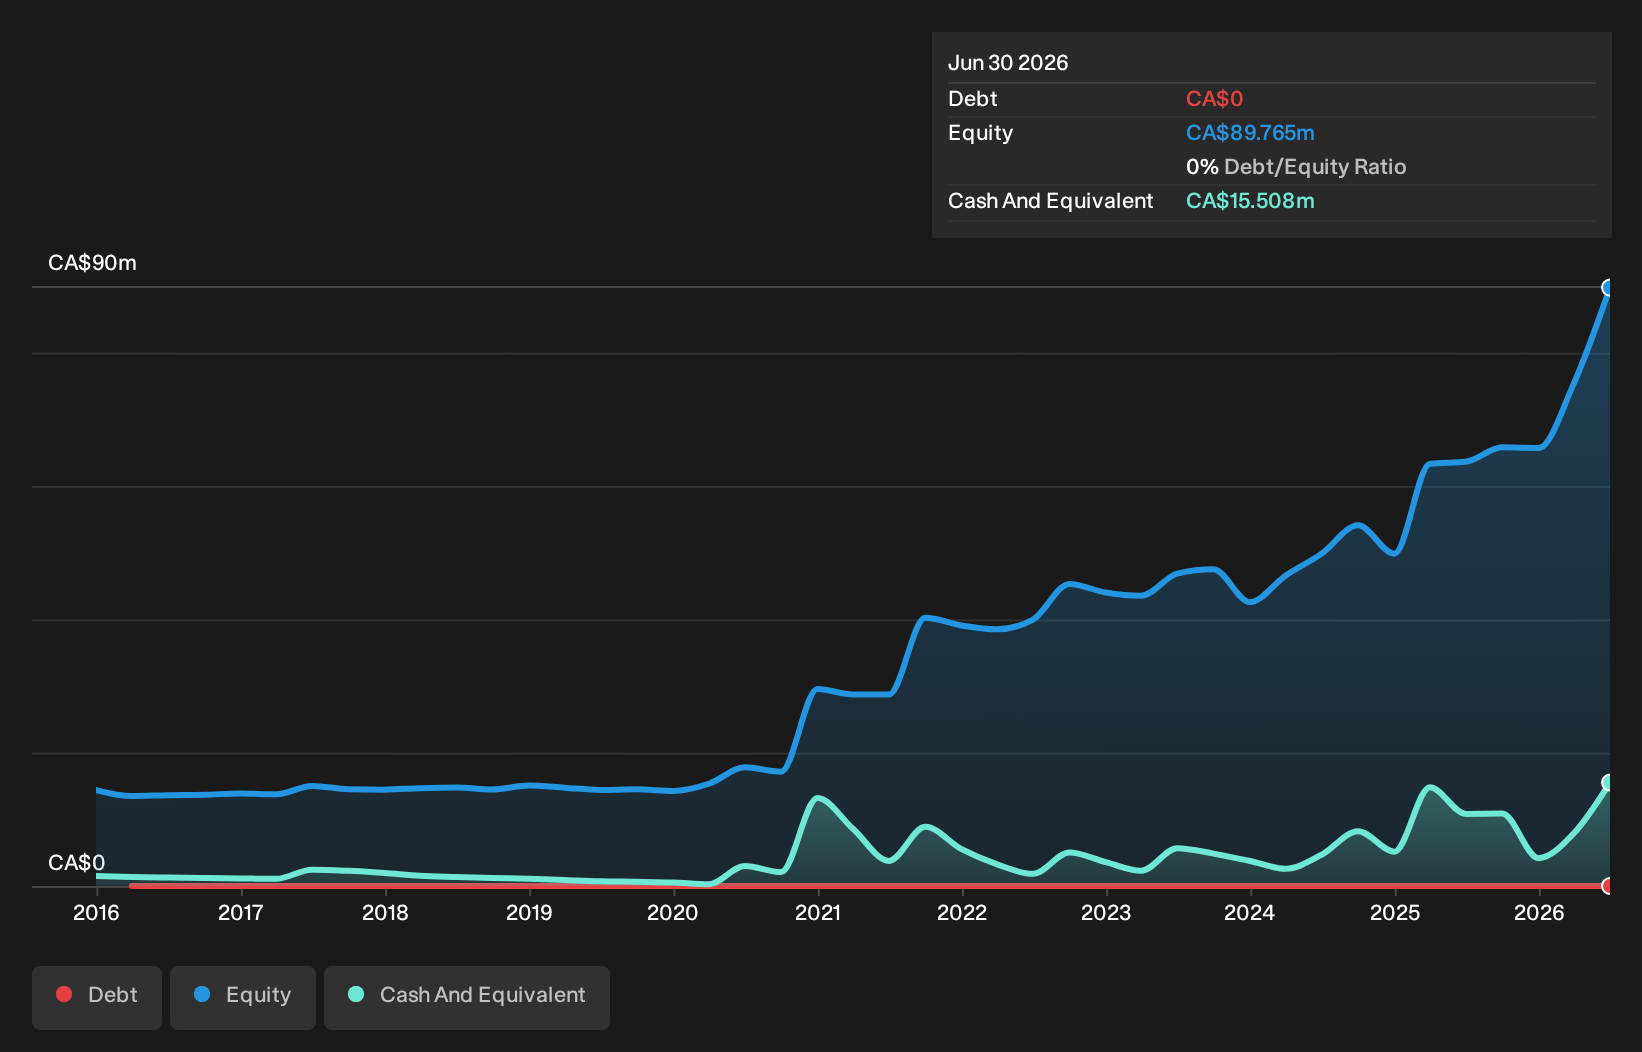
Task: Click the CA$15.508m cash value
Action: (x=1250, y=201)
